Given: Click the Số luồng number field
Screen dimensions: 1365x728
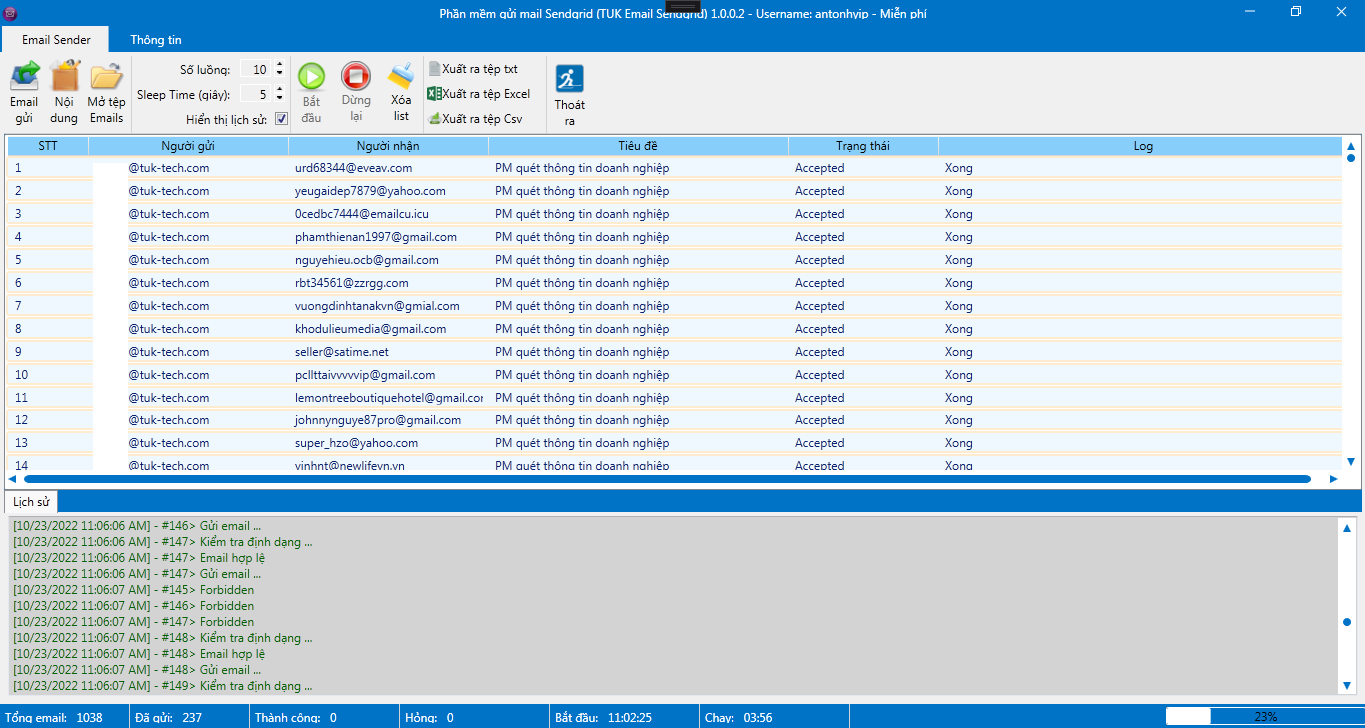Looking at the screenshot, I should (x=256, y=70).
